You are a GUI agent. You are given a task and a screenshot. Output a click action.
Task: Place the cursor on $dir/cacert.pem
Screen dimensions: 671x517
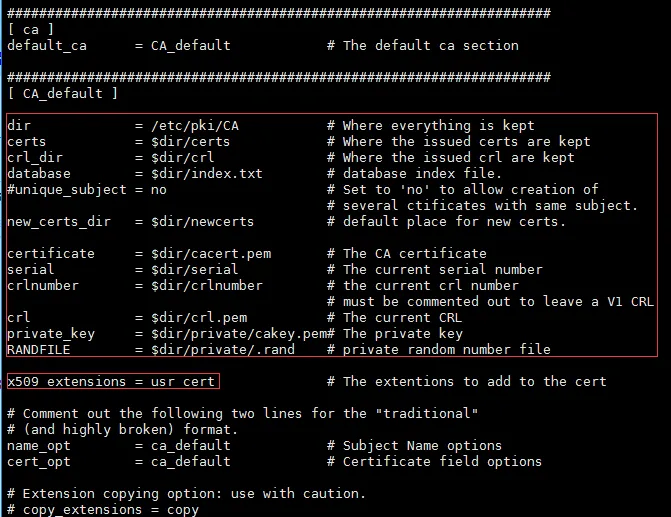(x=211, y=254)
